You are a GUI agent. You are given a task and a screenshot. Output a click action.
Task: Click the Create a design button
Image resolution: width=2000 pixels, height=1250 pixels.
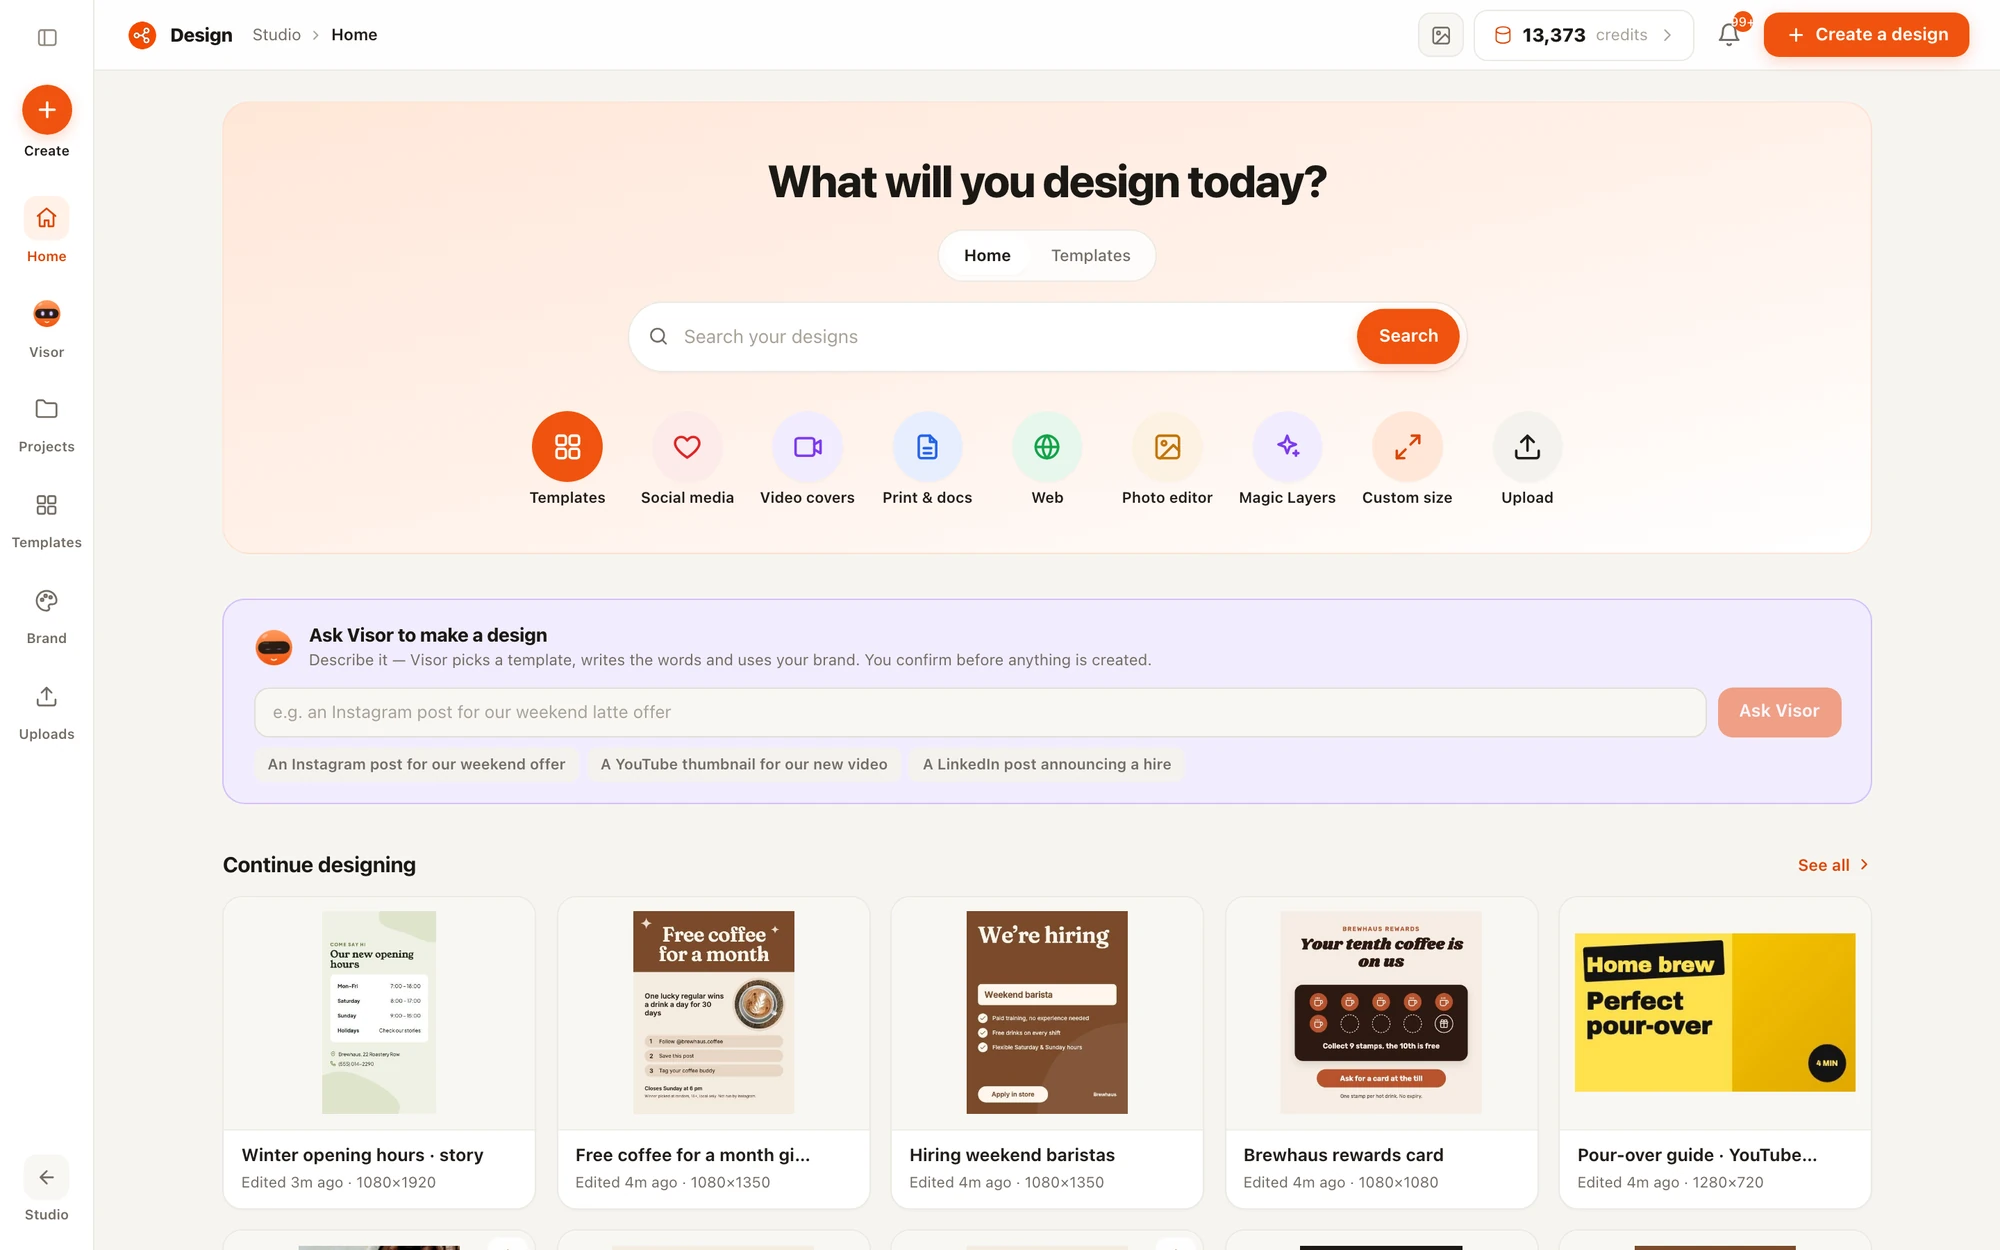coord(1866,35)
